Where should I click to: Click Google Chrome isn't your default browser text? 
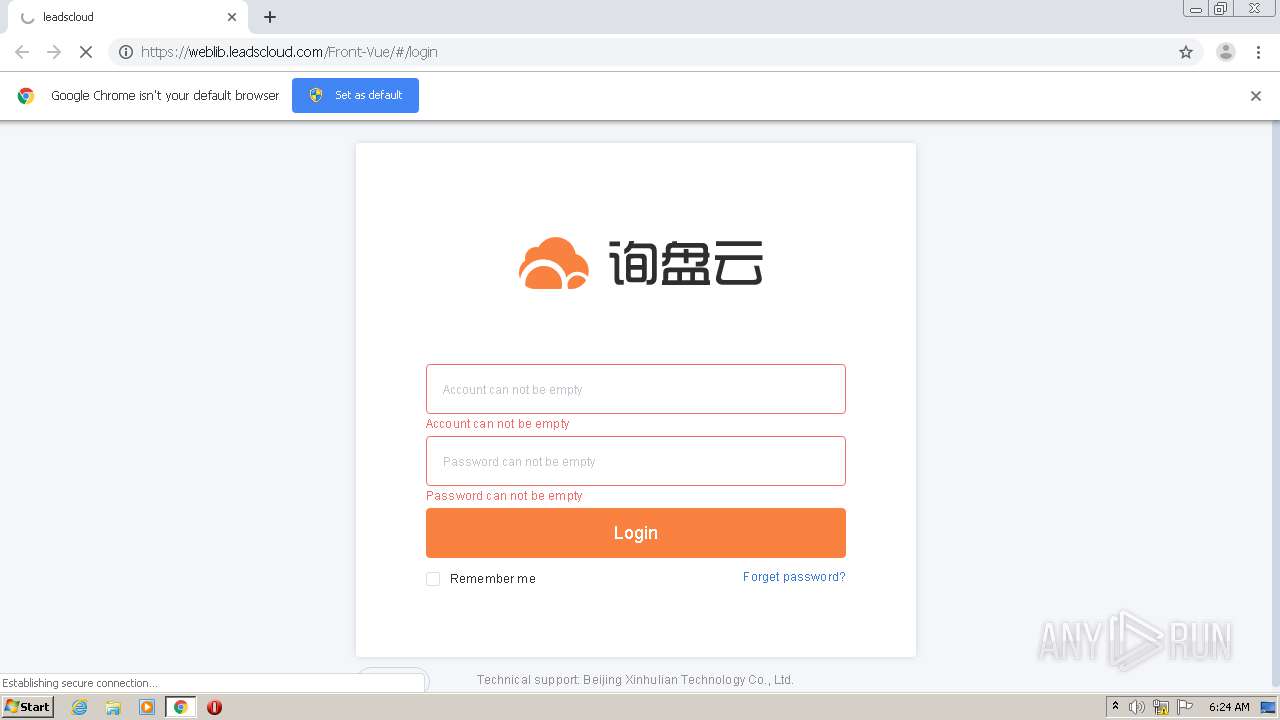coord(165,96)
